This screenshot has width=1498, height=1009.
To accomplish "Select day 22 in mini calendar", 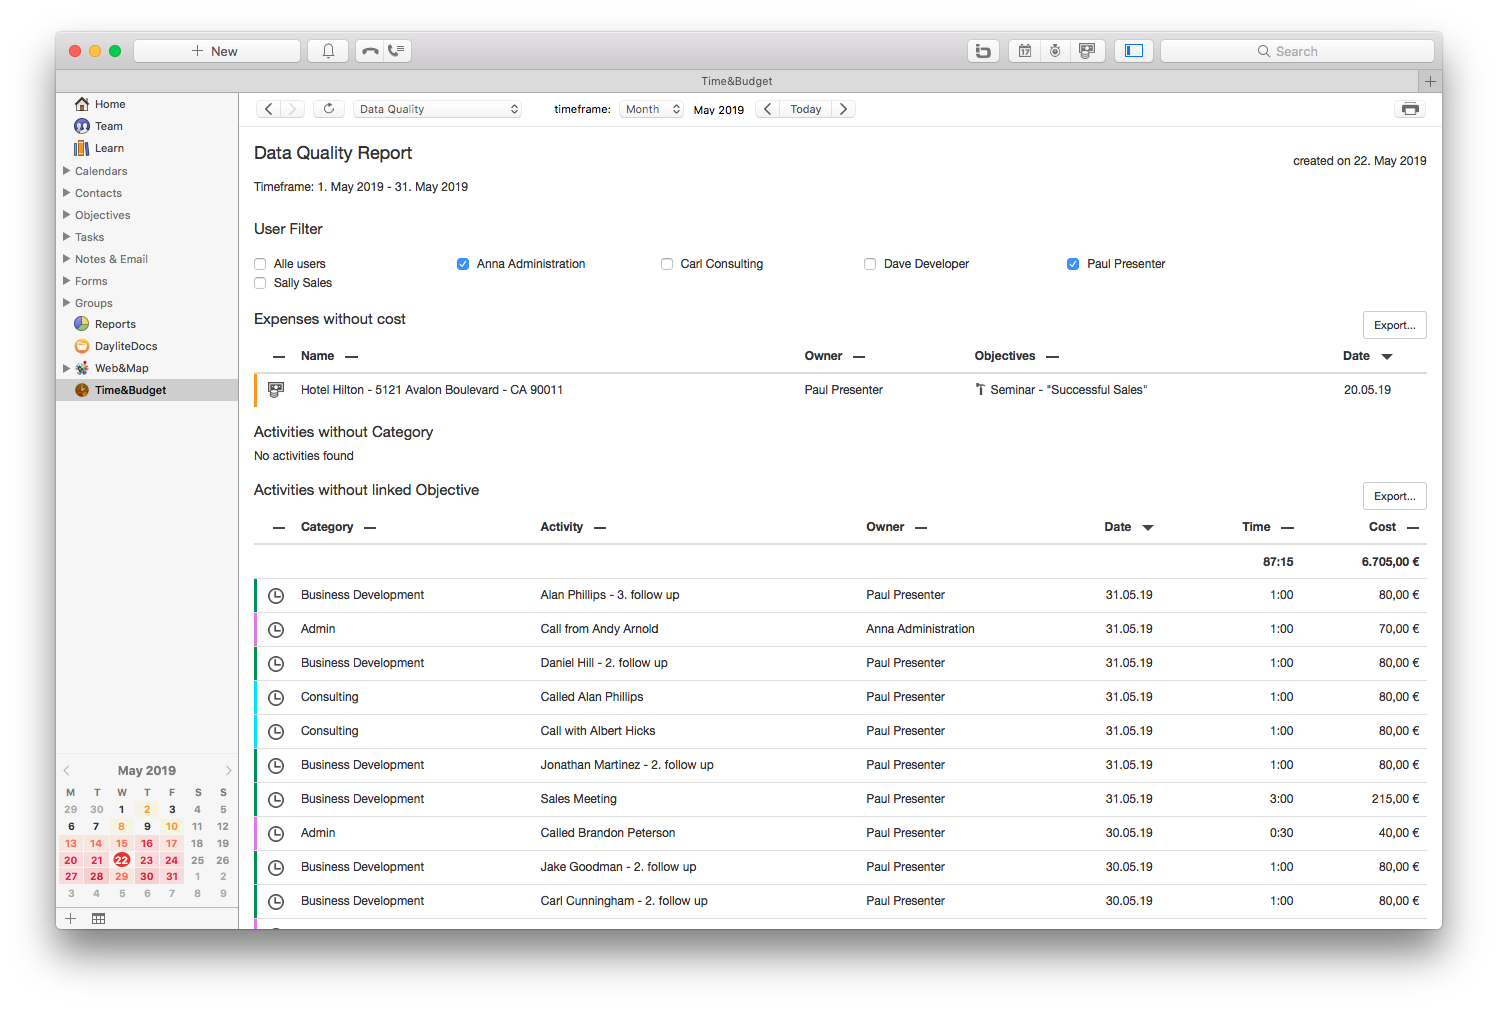I will click(122, 860).
